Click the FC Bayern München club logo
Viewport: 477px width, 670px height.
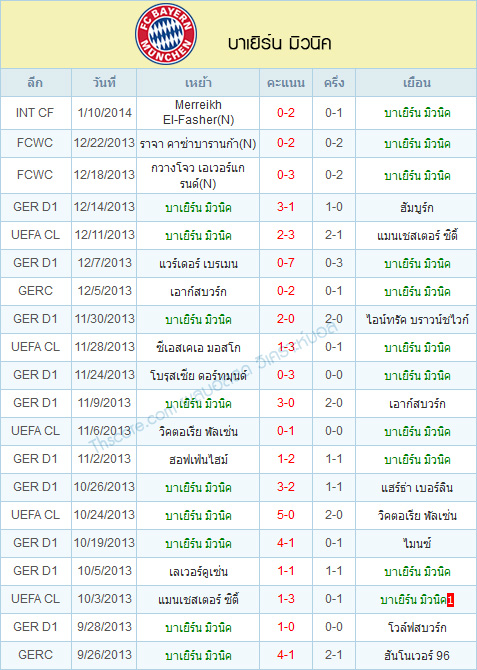click(x=166, y=34)
